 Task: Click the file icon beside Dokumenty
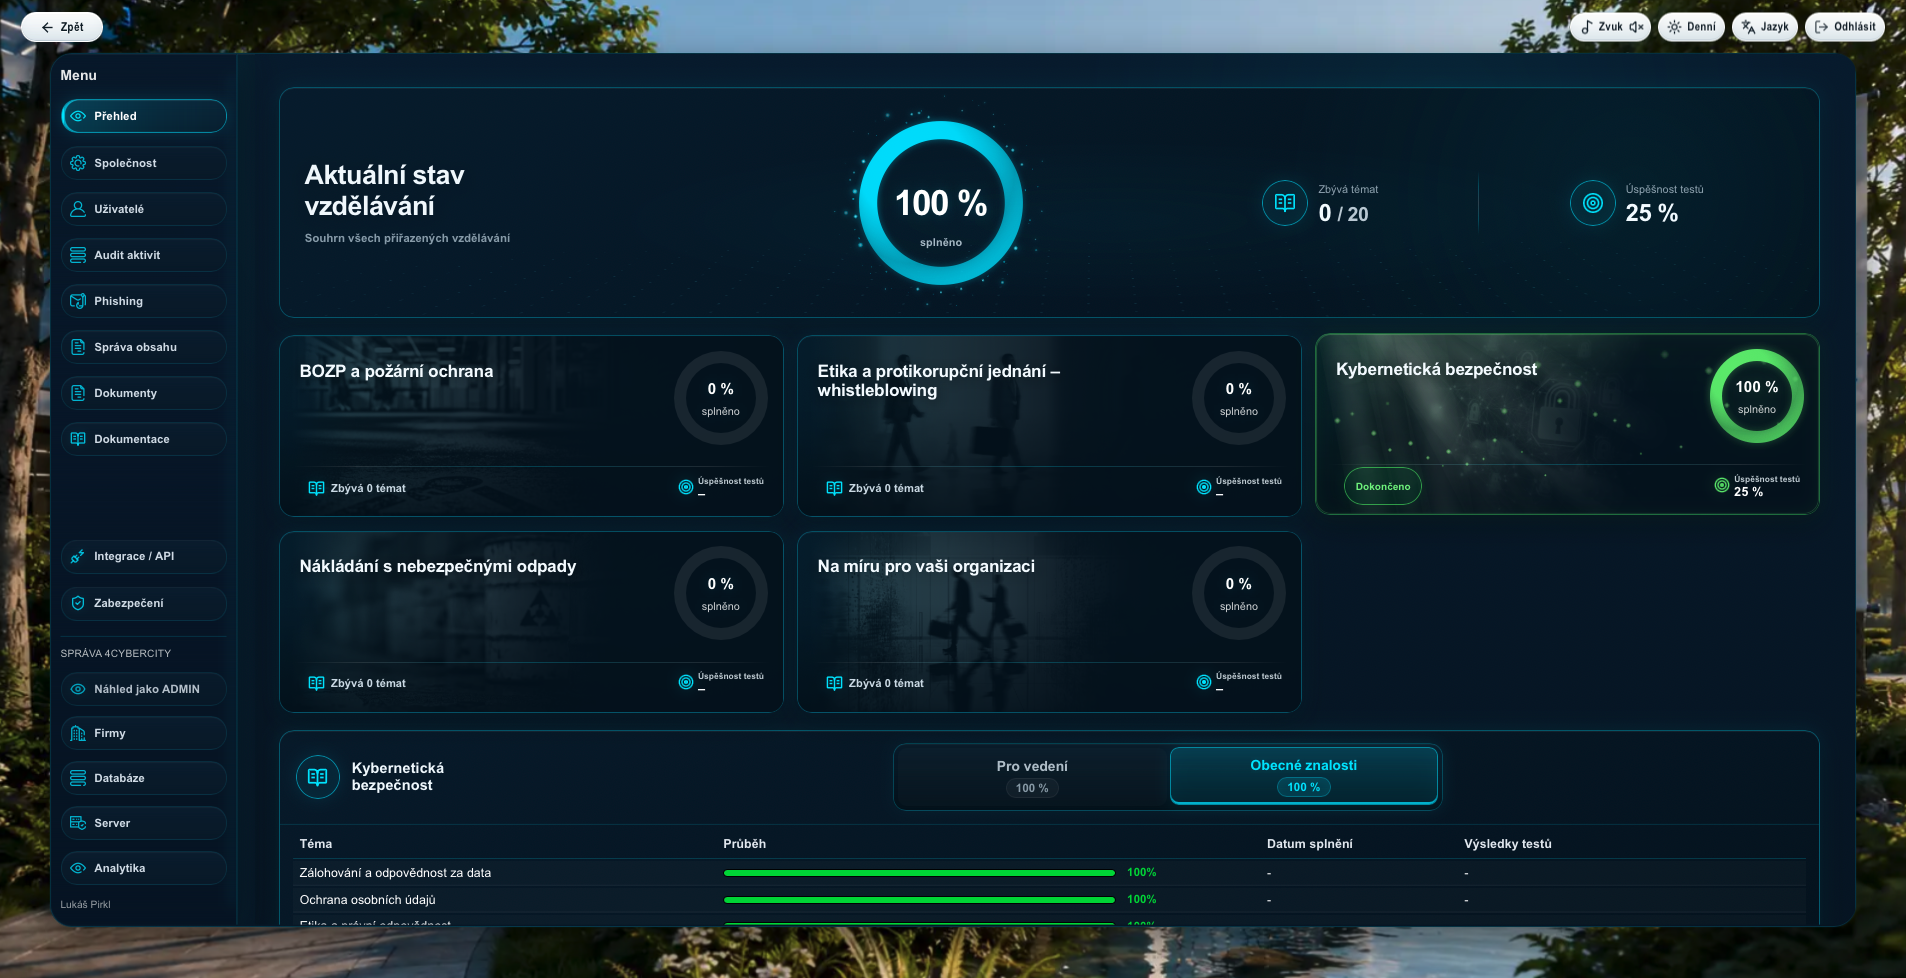coord(78,393)
